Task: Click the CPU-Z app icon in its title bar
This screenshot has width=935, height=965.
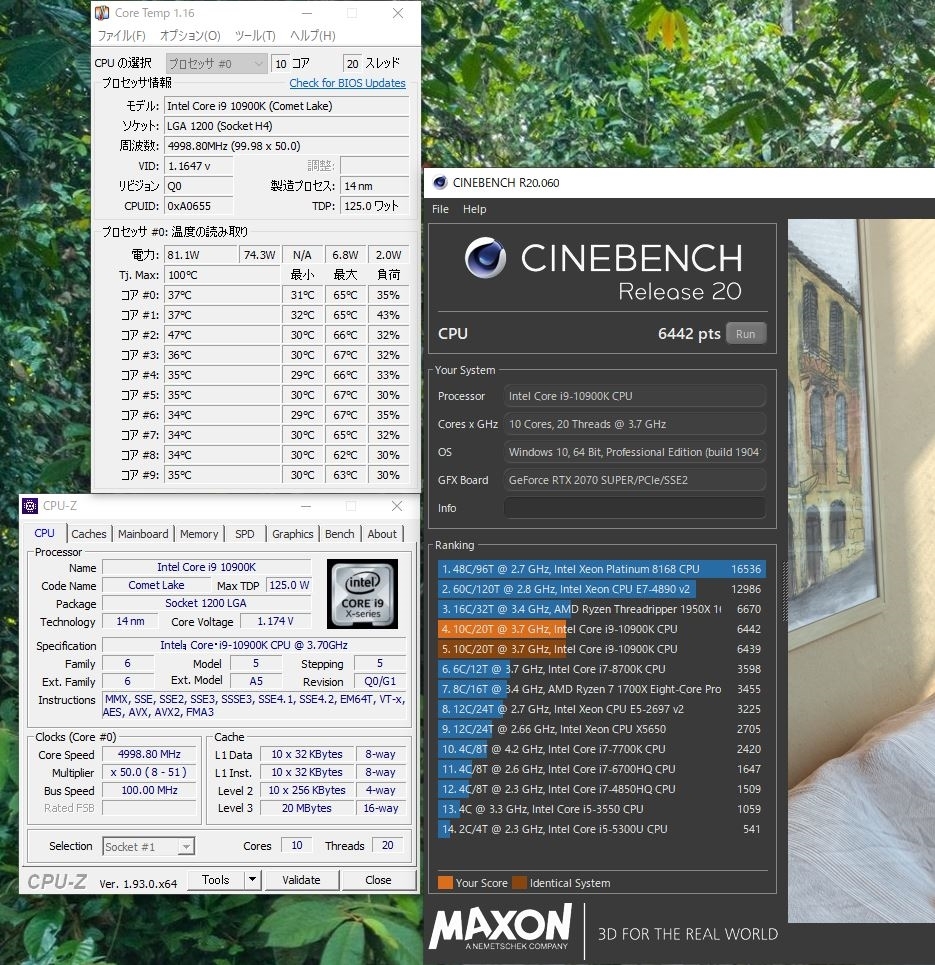Action: coord(30,506)
